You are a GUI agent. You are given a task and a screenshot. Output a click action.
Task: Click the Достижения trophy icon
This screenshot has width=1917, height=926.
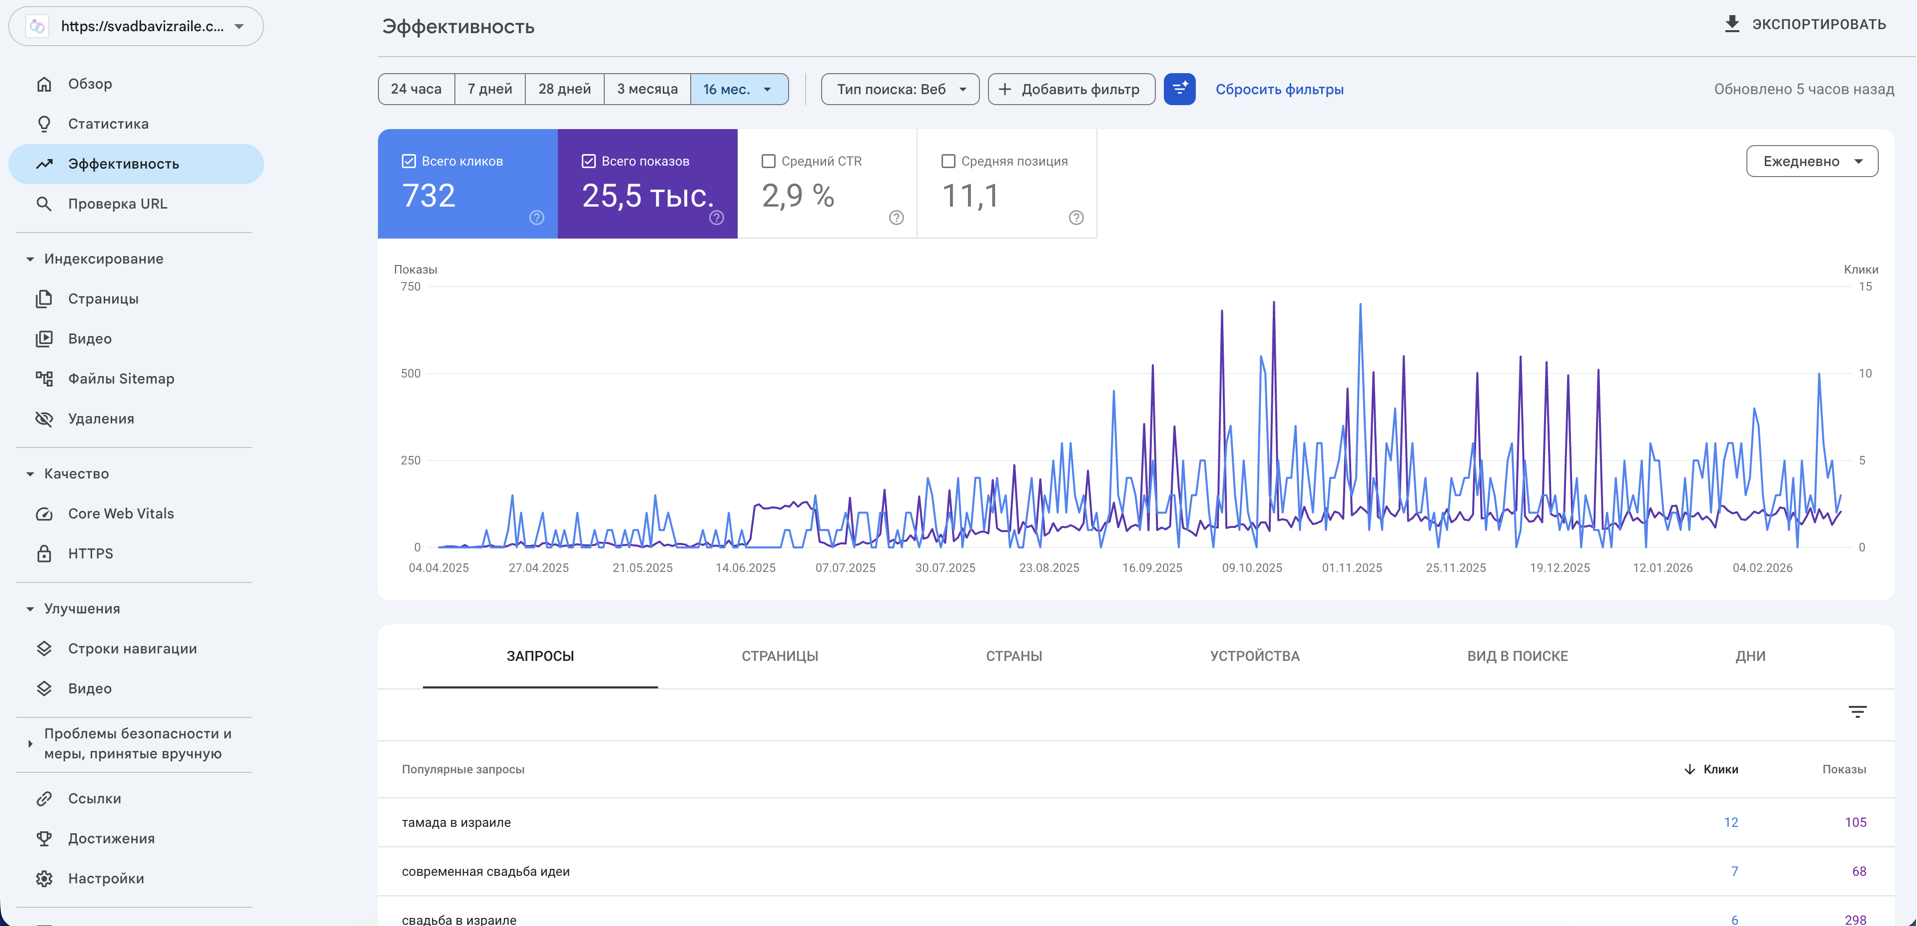[44, 839]
